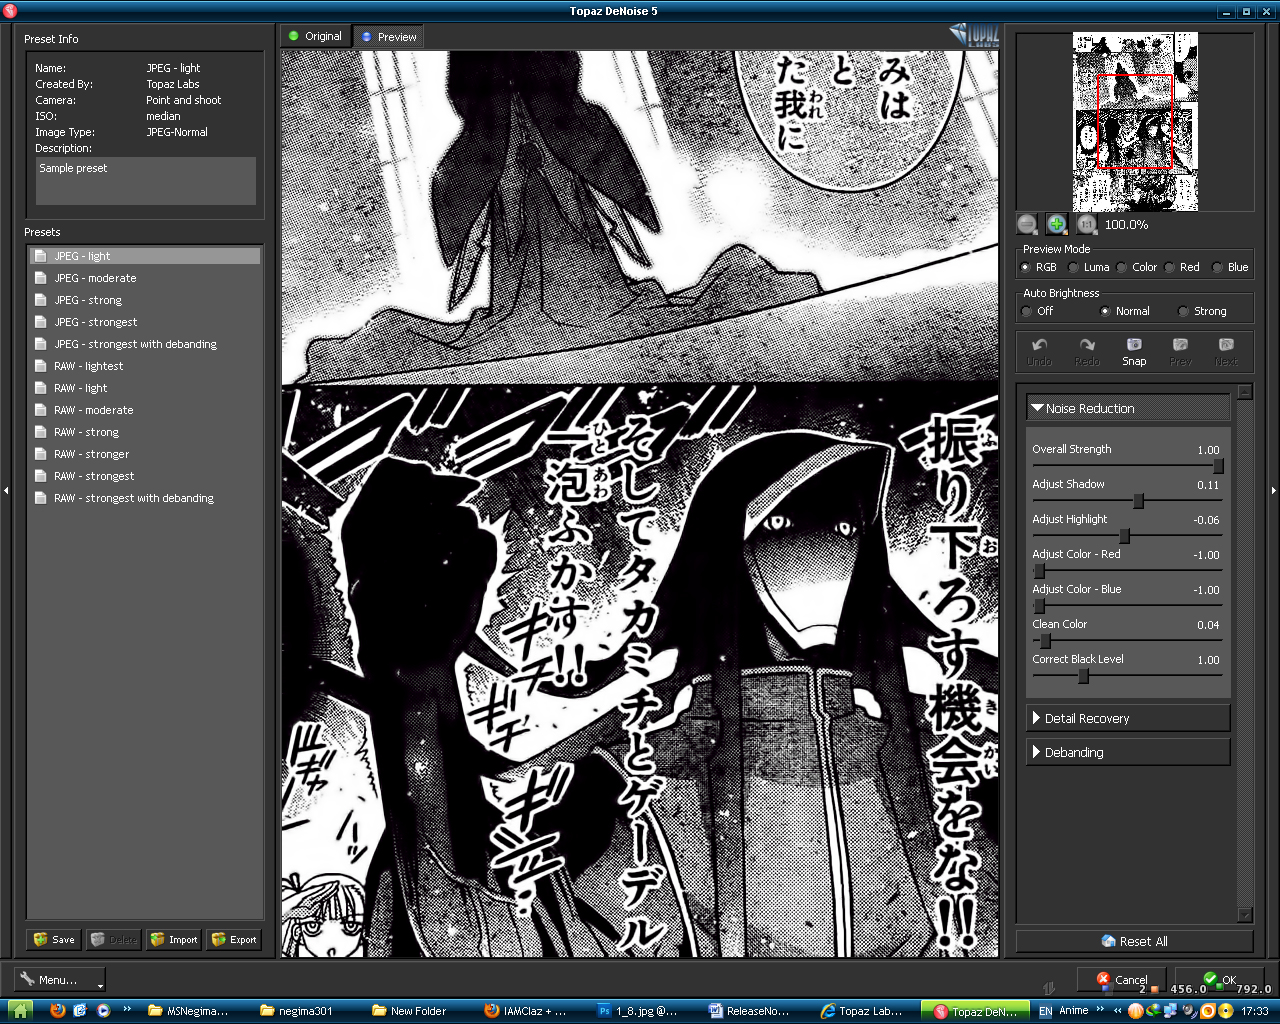Save the current preset

54,939
